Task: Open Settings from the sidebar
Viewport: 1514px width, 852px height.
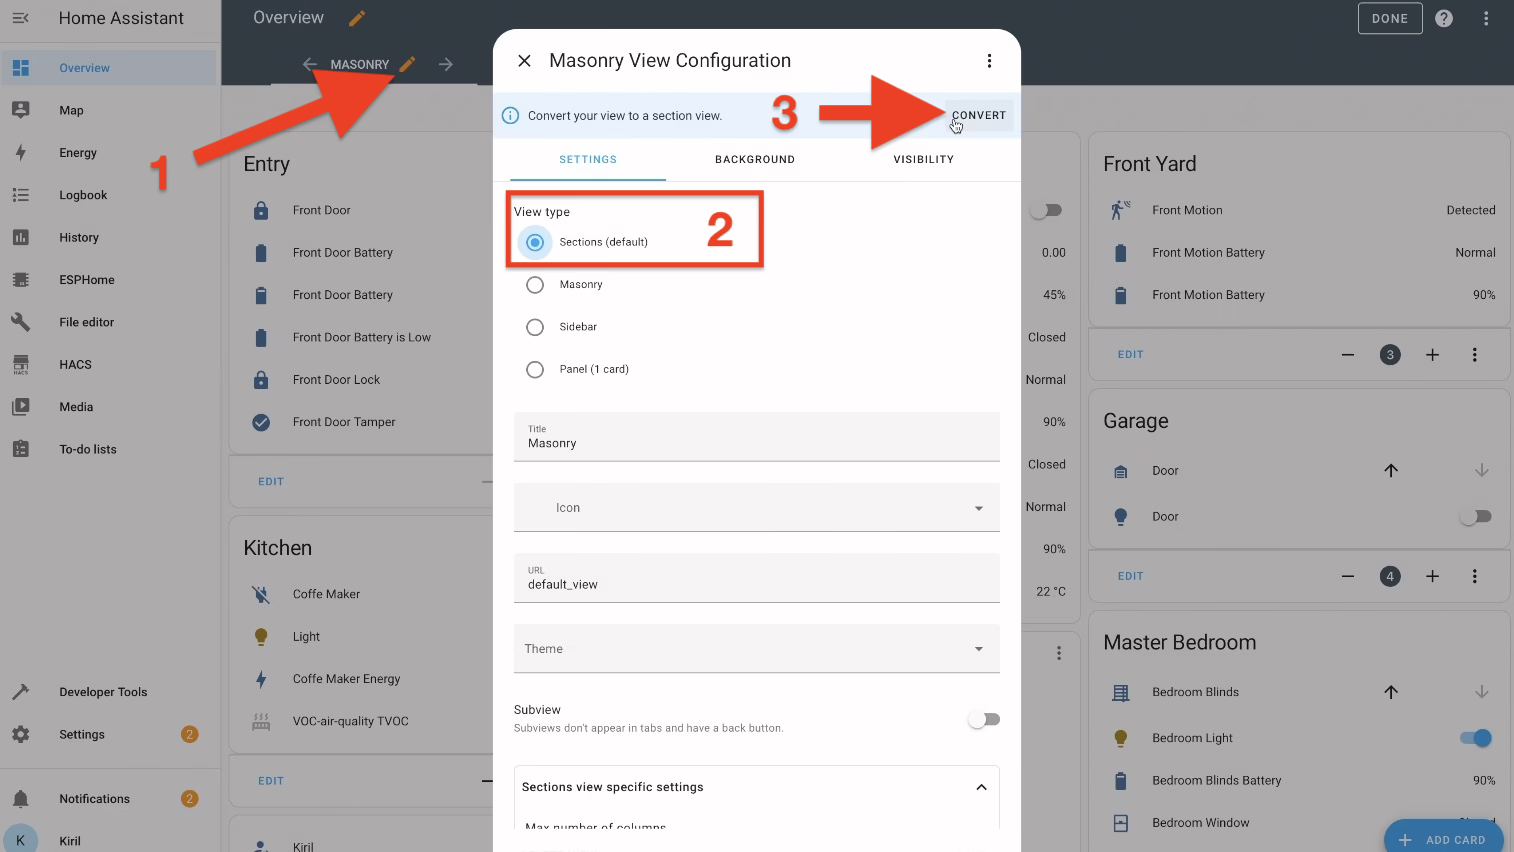Action: (109, 734)
